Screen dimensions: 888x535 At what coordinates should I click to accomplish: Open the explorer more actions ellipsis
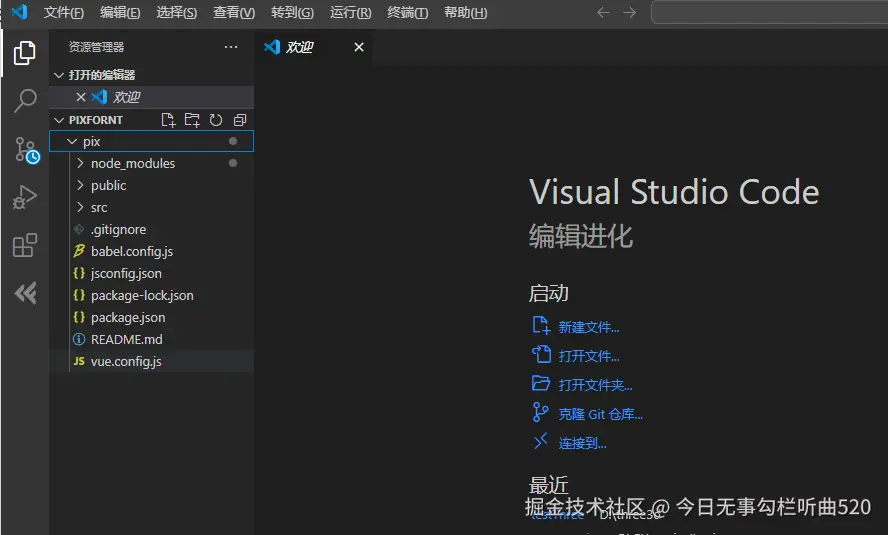pyautogui.click(x=230, y=47)
